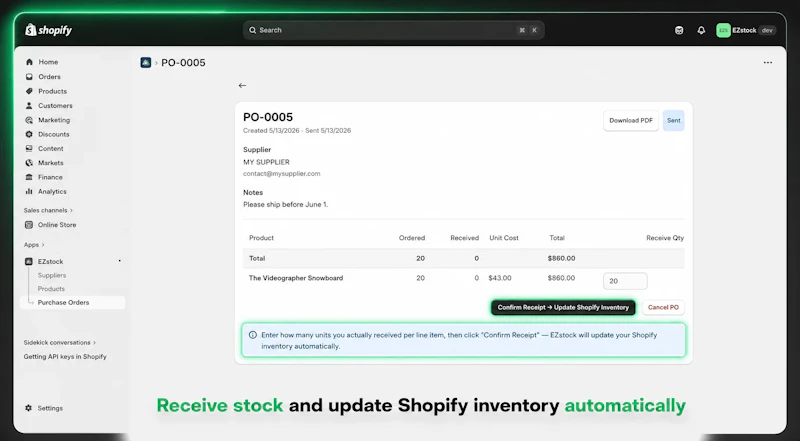Click the Settings gear icon
The image size is (800, 441).
pos(29,408)
